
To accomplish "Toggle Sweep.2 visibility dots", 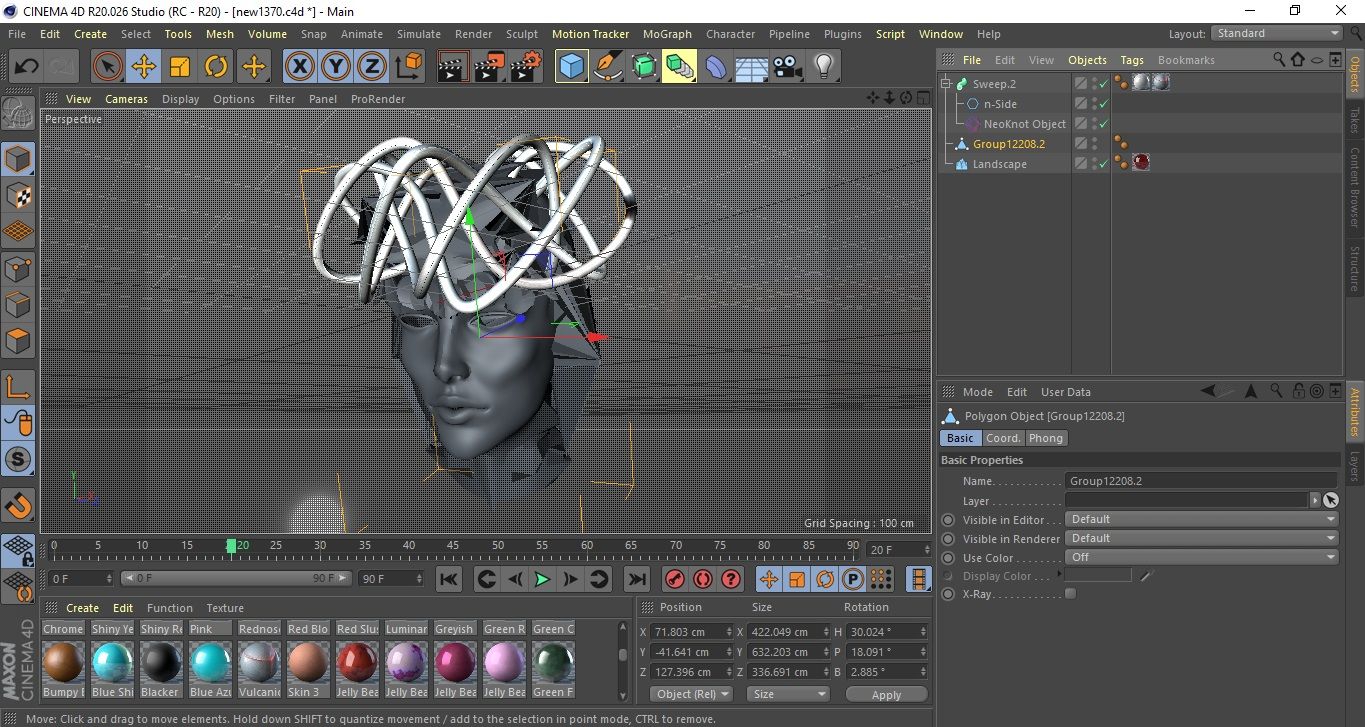I will [x=1093, y=84].
